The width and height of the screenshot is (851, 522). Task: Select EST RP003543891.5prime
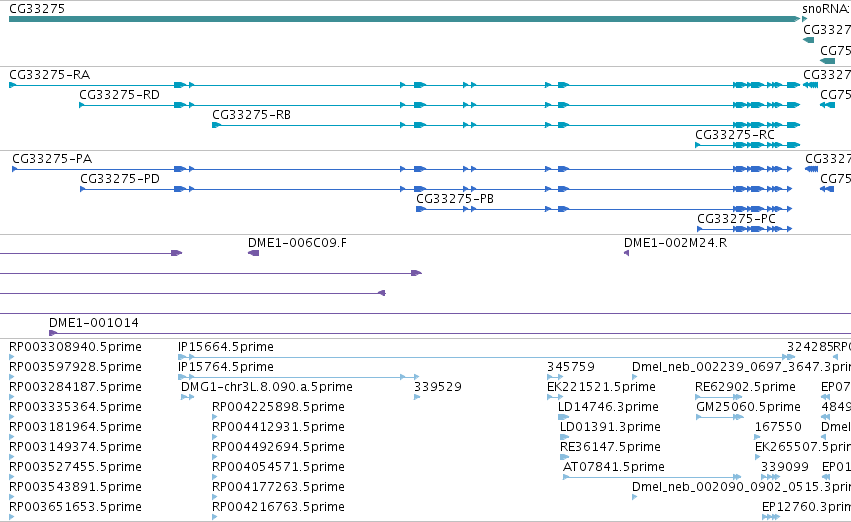tap(75, 487)
